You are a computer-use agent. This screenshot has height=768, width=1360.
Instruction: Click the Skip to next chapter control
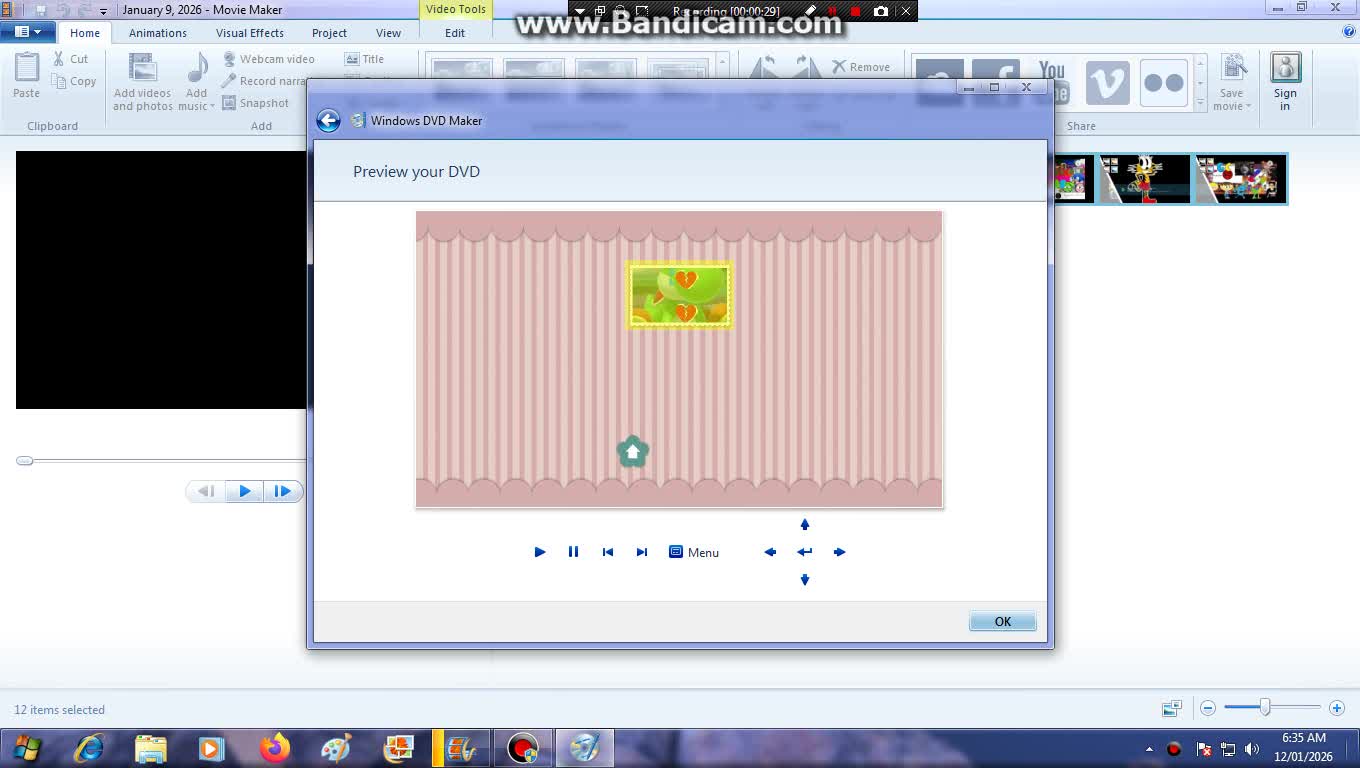coord(641,552)
